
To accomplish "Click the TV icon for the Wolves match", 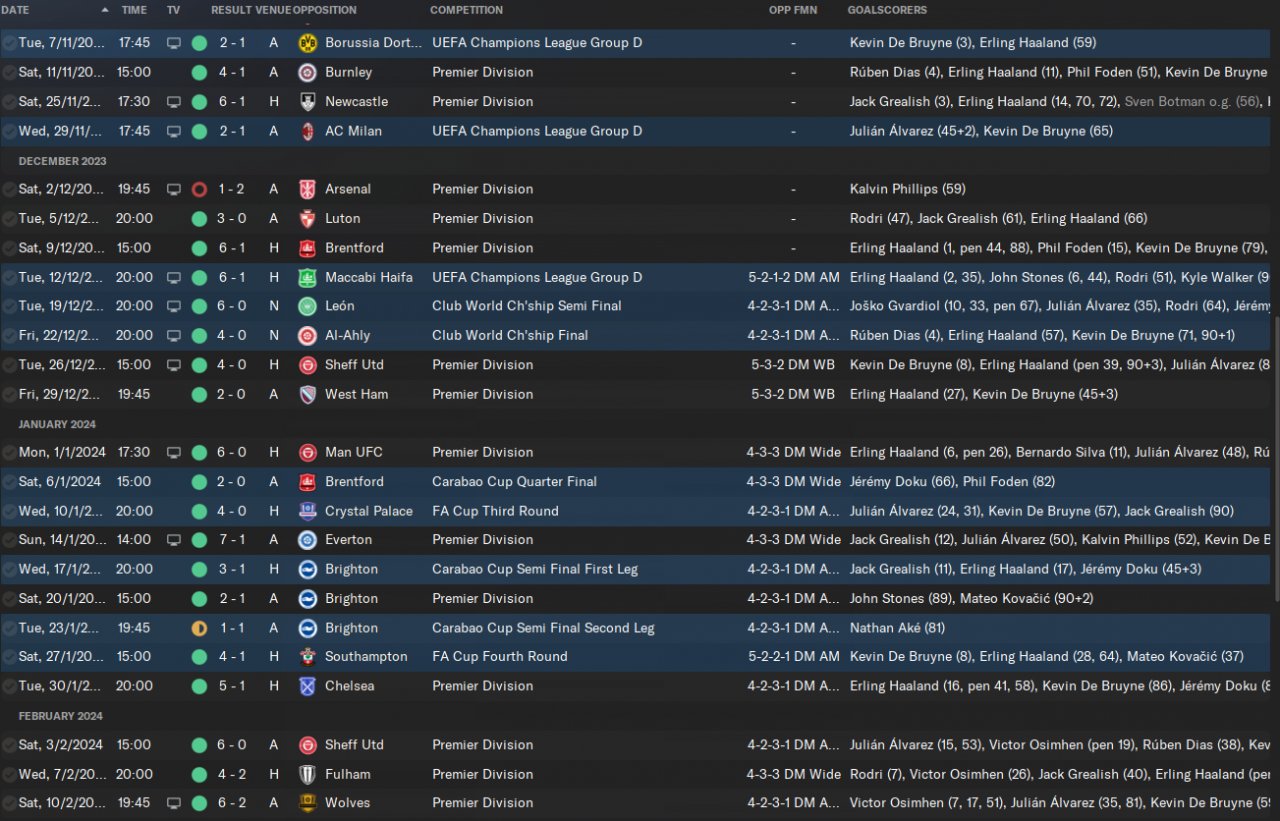I will [x=174, y=803].
